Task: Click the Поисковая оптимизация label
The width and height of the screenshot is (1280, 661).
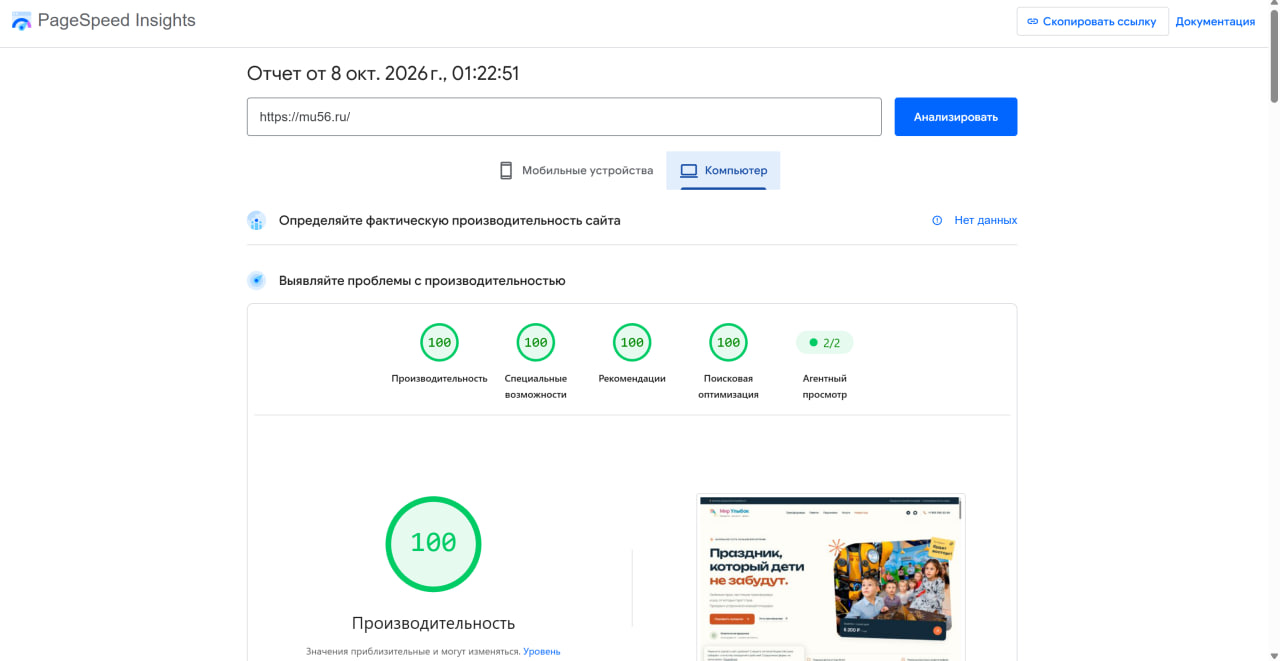Action: tap(728, 386)
